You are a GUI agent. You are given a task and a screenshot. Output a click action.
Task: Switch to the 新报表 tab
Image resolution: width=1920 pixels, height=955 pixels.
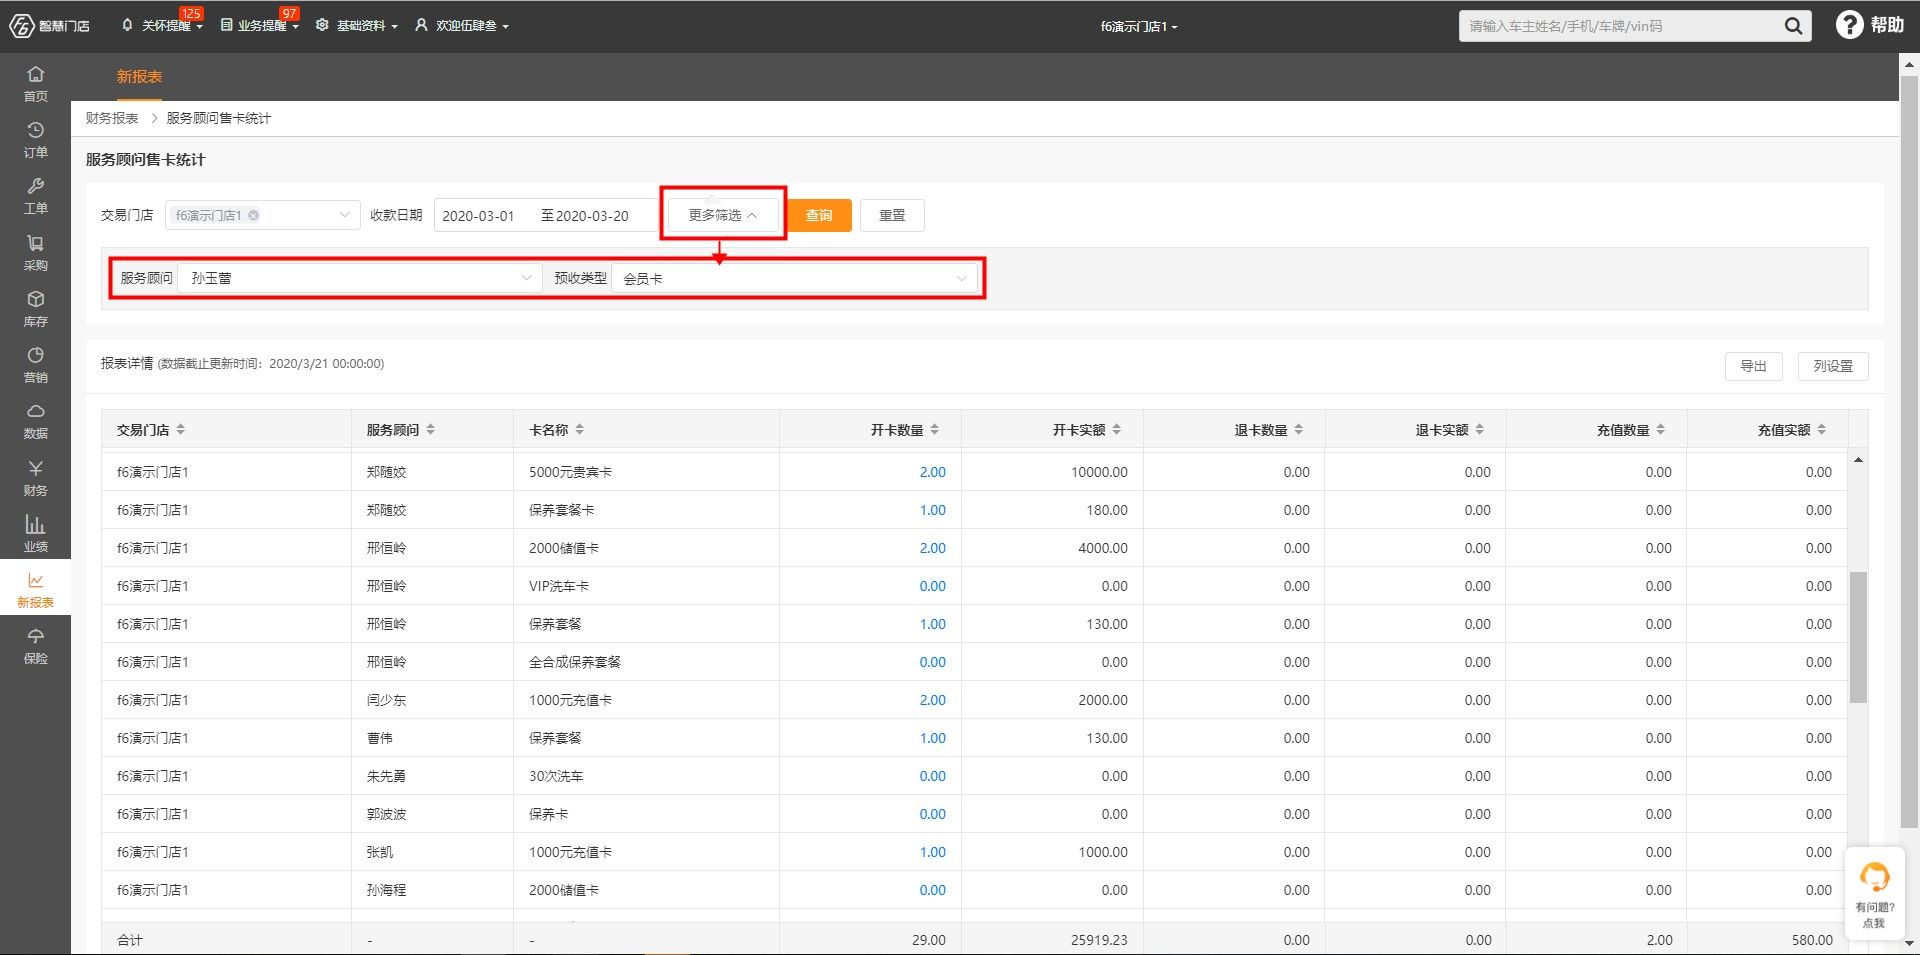coord(139,77)
